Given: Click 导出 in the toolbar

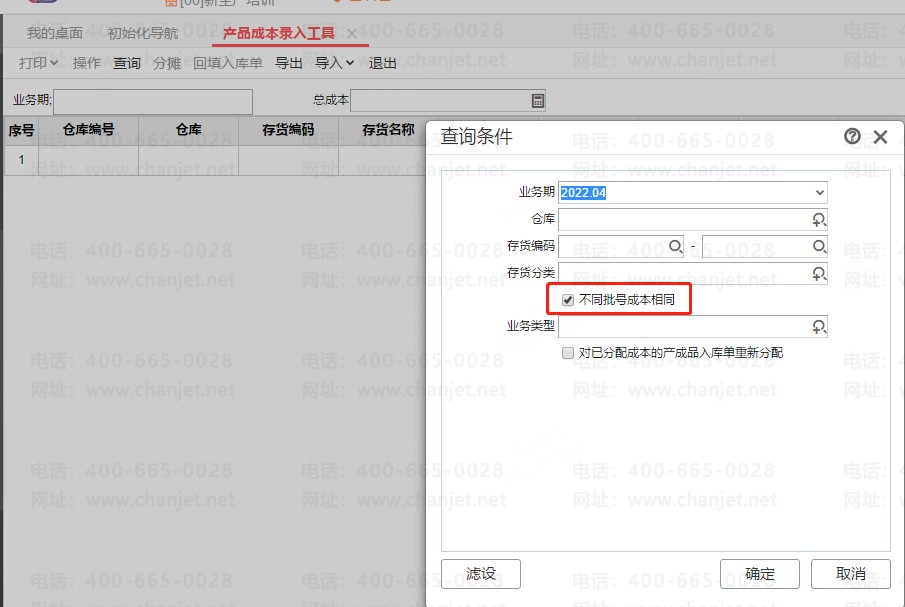Looking at the screenshot, I should click(x=289, y=62).
